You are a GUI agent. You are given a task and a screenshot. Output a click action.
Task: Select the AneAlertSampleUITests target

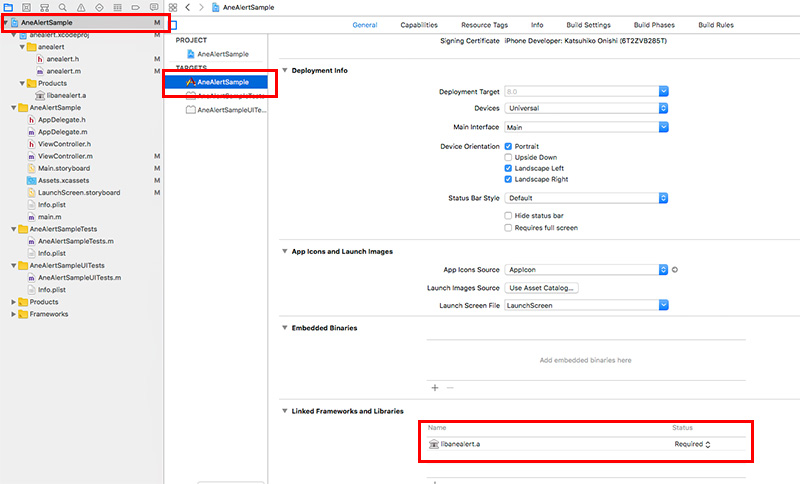[x=226, y=110]
